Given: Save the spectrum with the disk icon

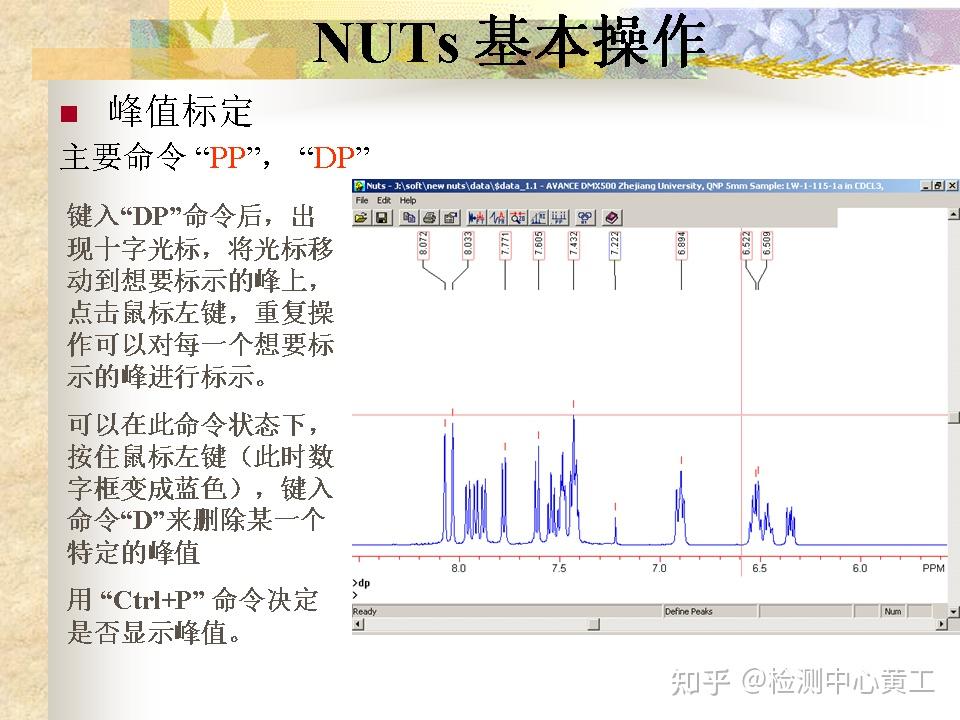Looking at the screenshot, I should pyautogui.click(x=383, y=218).
